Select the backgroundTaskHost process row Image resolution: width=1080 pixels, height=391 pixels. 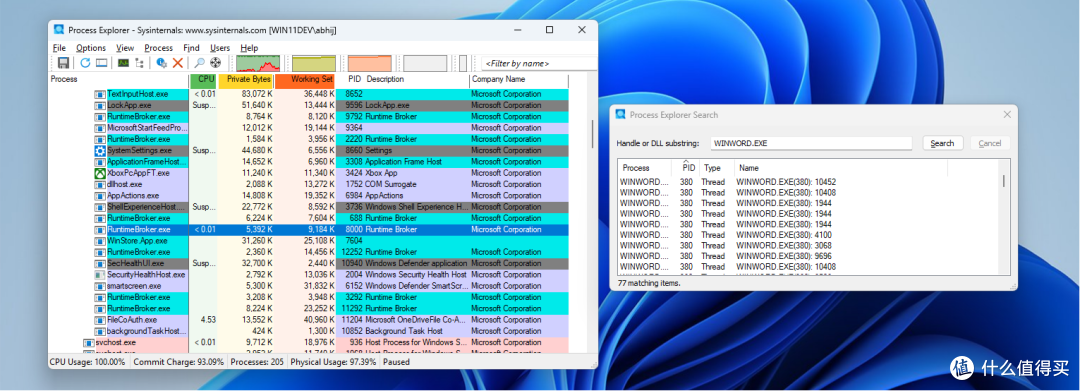310,331
